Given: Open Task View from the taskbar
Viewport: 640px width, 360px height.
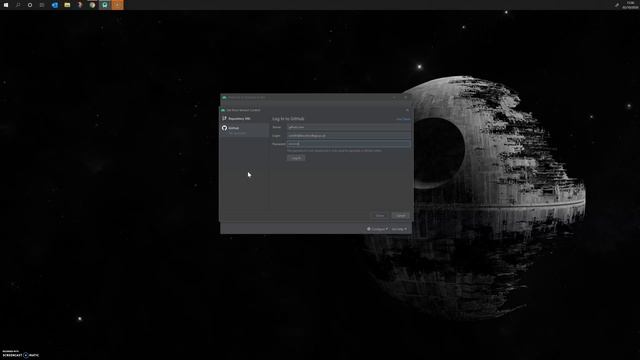Looking at the screenshot, I should tap(42, 5).
